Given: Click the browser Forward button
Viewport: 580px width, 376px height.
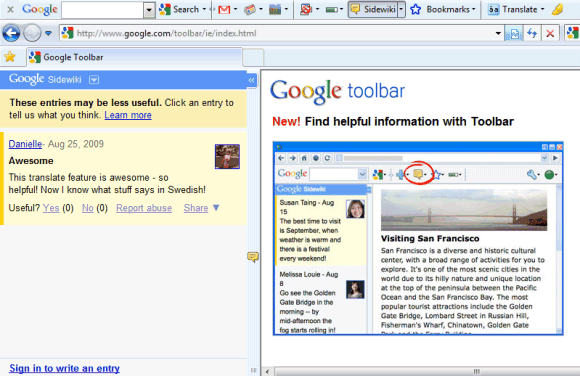Looking at the screenshot, I should [x=32, y=33].
